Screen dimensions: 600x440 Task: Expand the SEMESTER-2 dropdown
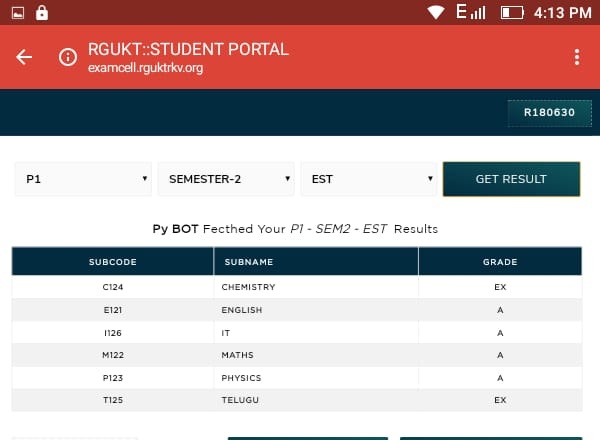pos(226,179)
